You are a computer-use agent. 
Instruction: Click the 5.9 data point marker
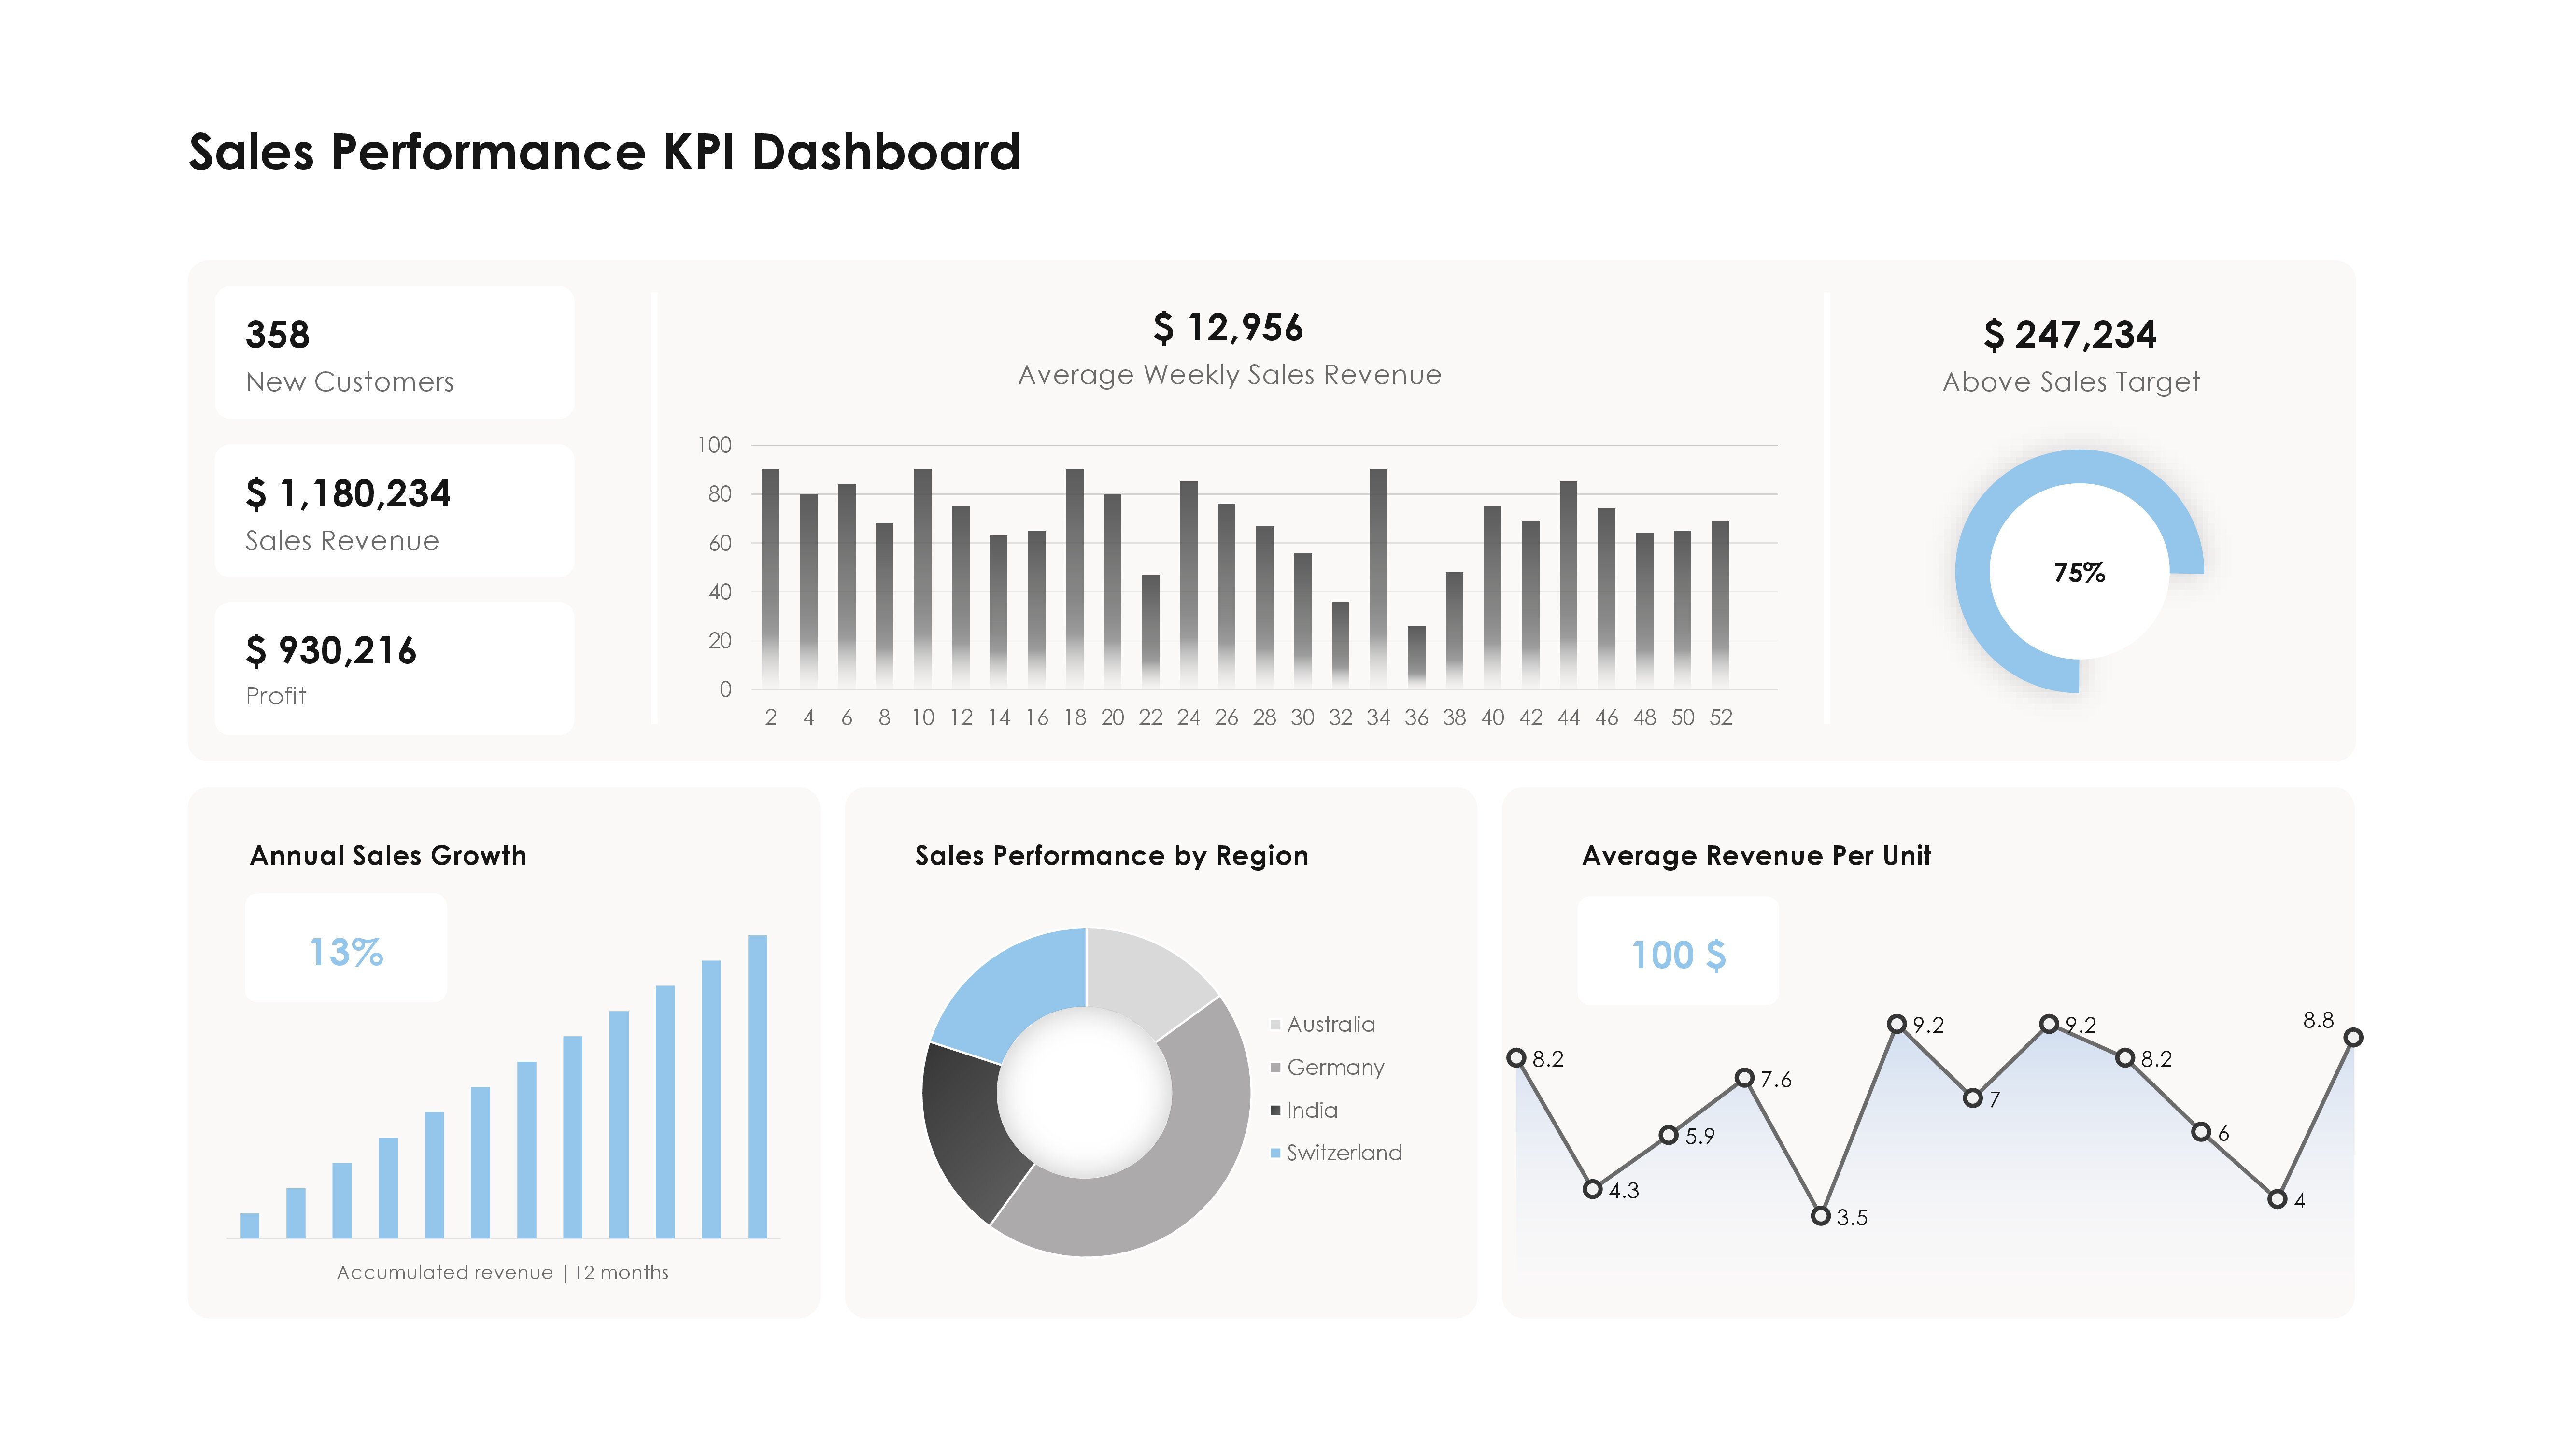1669,1135
